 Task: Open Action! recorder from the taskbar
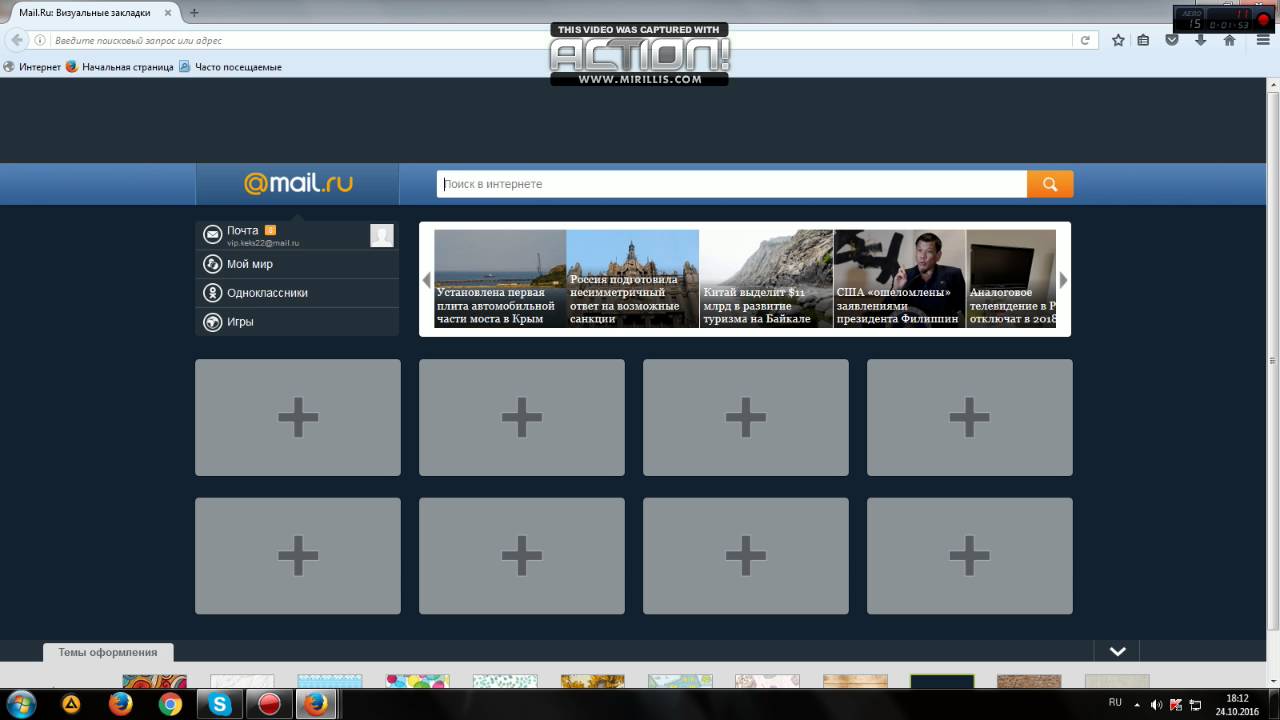(x=268, y=704)
